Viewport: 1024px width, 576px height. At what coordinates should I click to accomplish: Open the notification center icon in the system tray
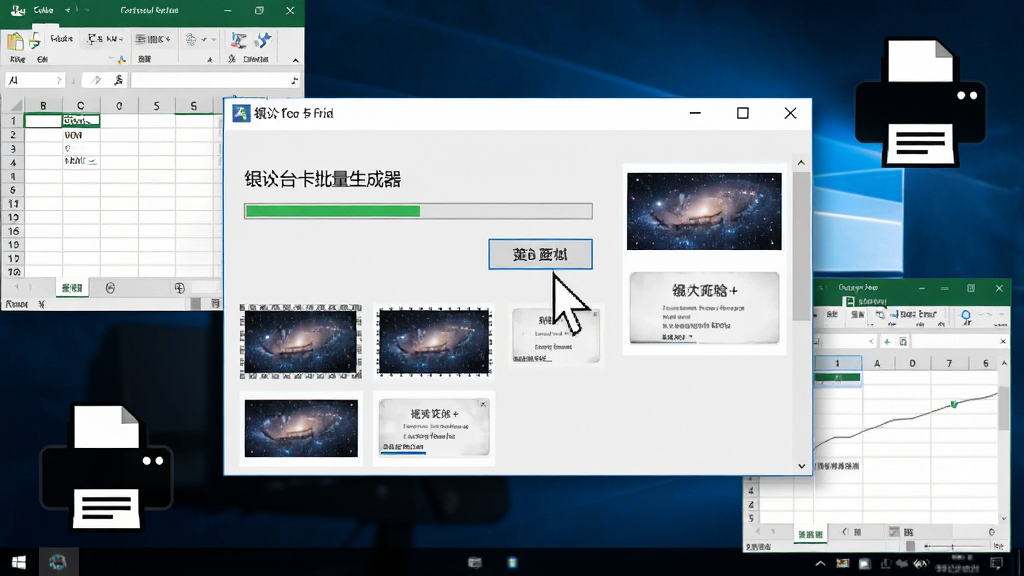(x=997, y=563)
